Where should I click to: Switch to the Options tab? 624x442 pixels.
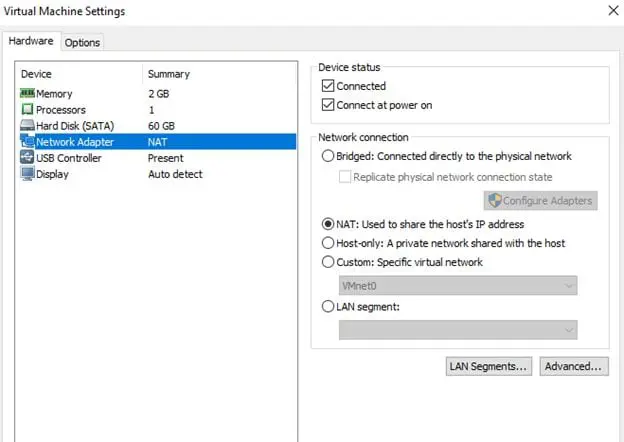[x=82, y=42]
